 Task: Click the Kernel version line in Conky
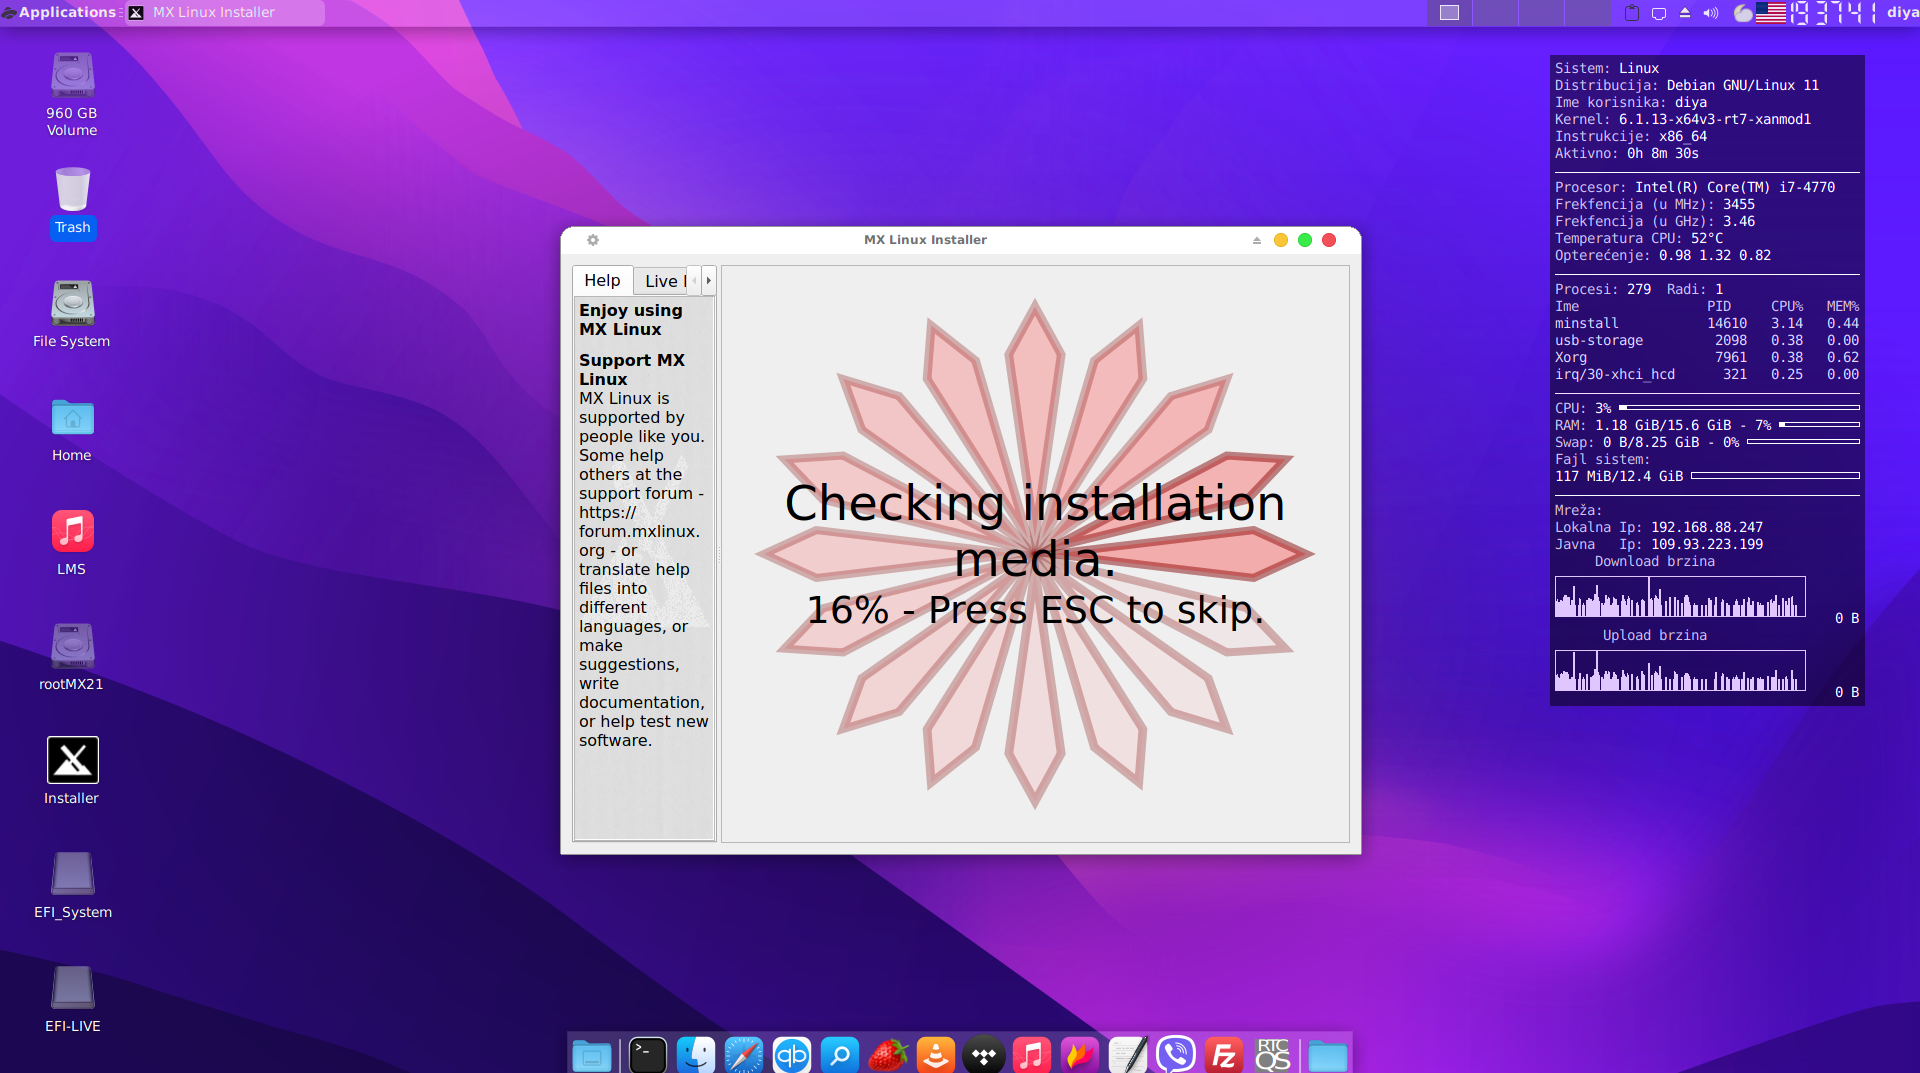(1683, 120)
